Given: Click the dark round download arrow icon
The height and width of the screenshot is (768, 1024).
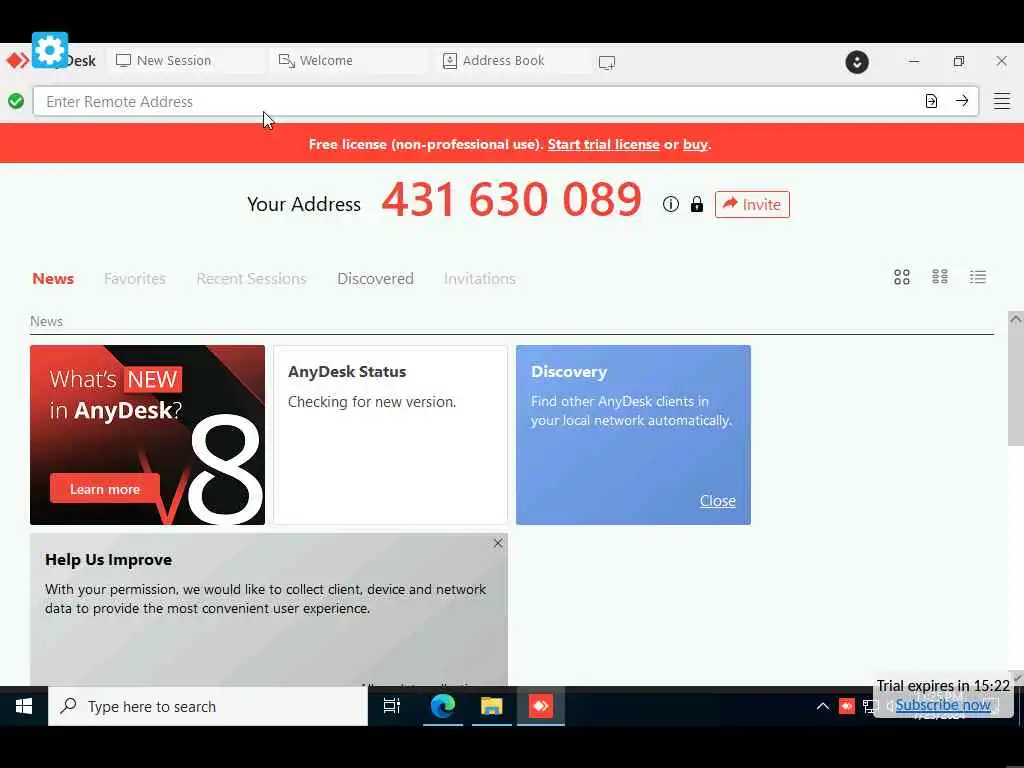Looking at the screenshot, I should pos(857,62).
